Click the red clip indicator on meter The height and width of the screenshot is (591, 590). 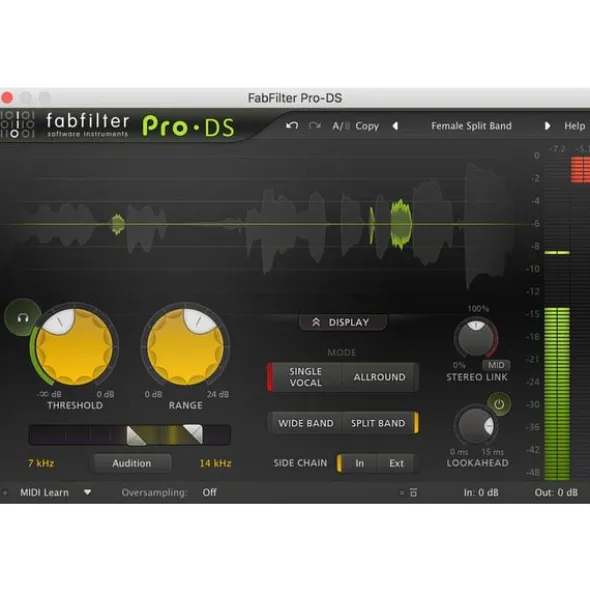point(580,170)
